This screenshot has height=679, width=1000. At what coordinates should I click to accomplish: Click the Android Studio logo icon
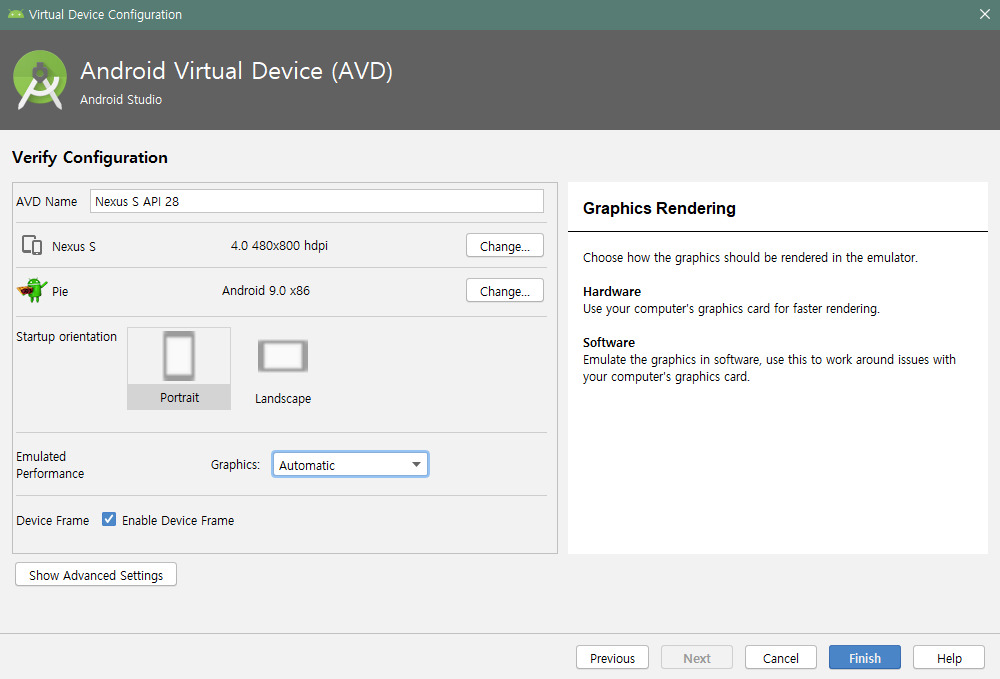[40, 80]
